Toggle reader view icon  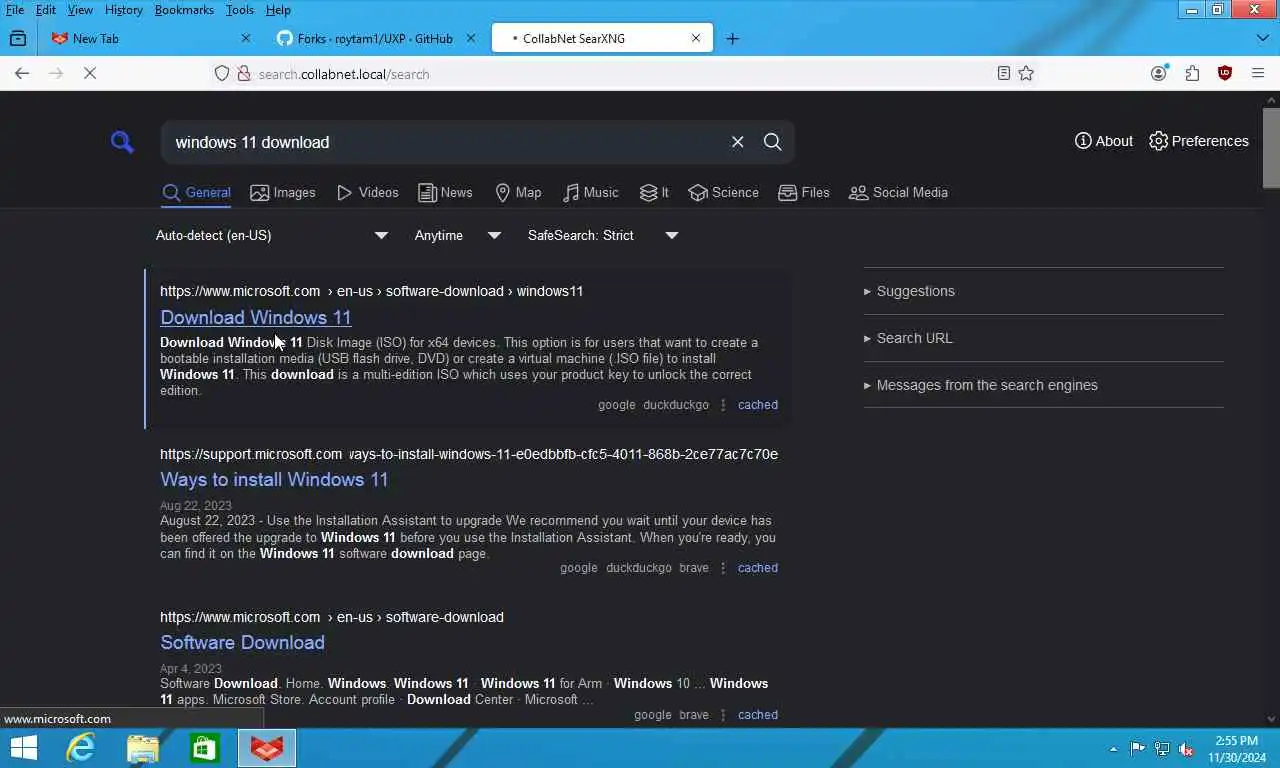coord(1003,73)
